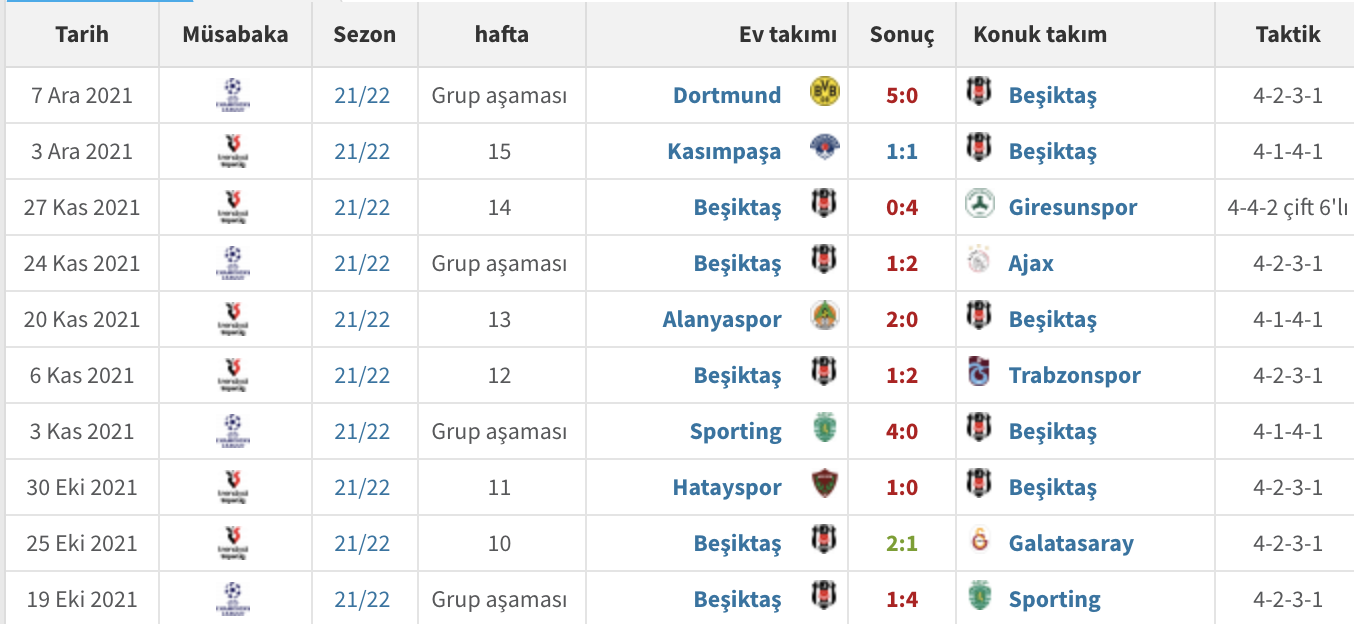Click Süper Lig logo for 3 Ara 2021
1354x624 pixels.
tap(233, 150)
